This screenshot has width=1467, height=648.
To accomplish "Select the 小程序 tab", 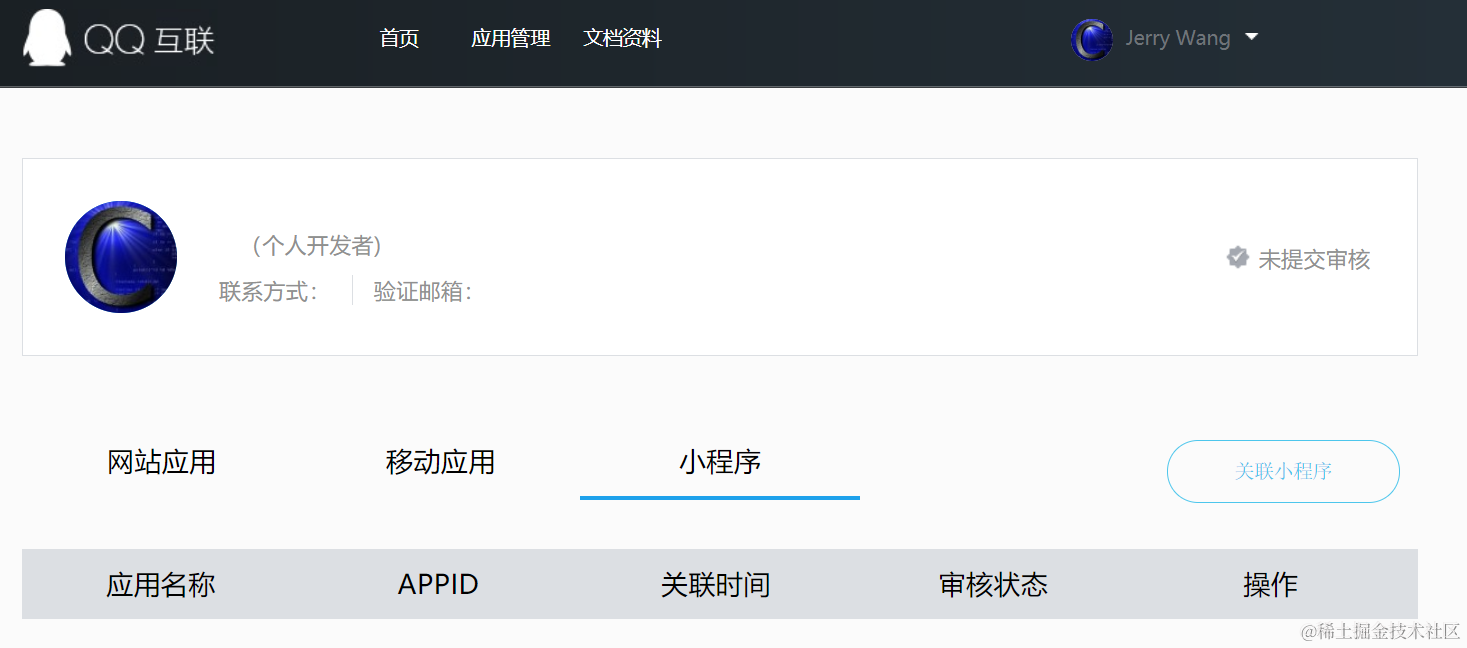I will pyautogui.click(x=720, y=462).
